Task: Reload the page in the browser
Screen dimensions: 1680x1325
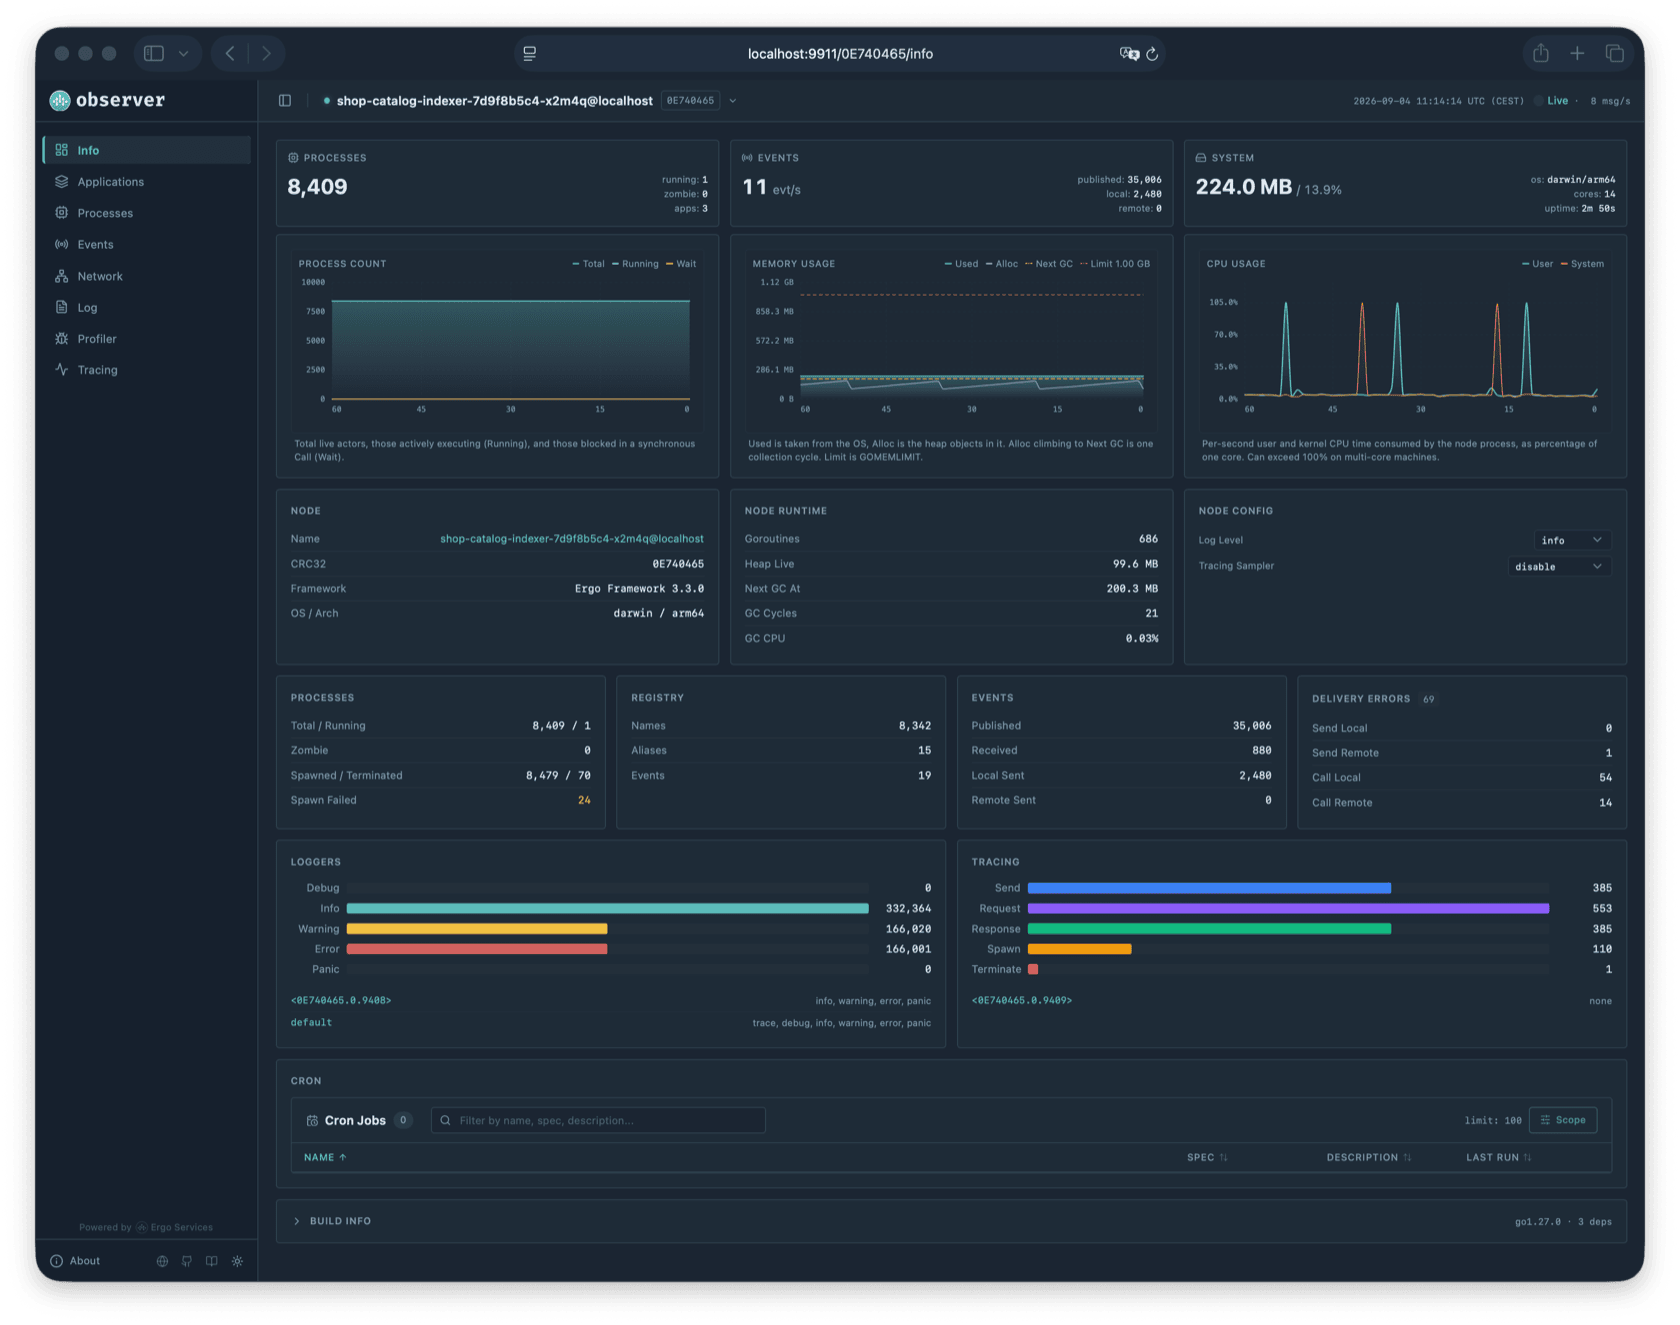Action: (1152, 54)
